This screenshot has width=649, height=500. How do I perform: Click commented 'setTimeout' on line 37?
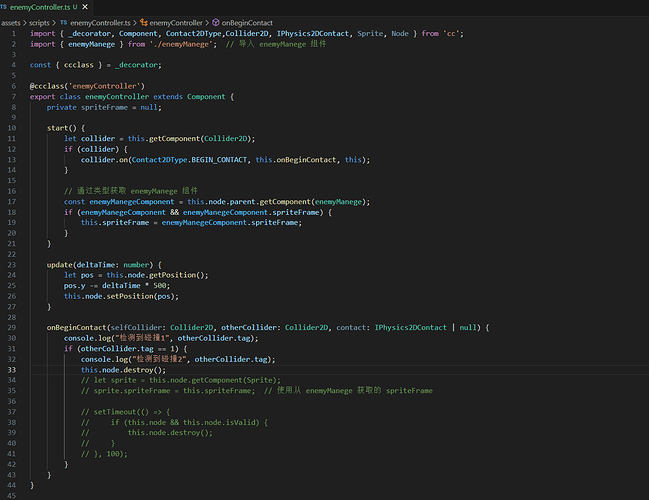[115, 412]
